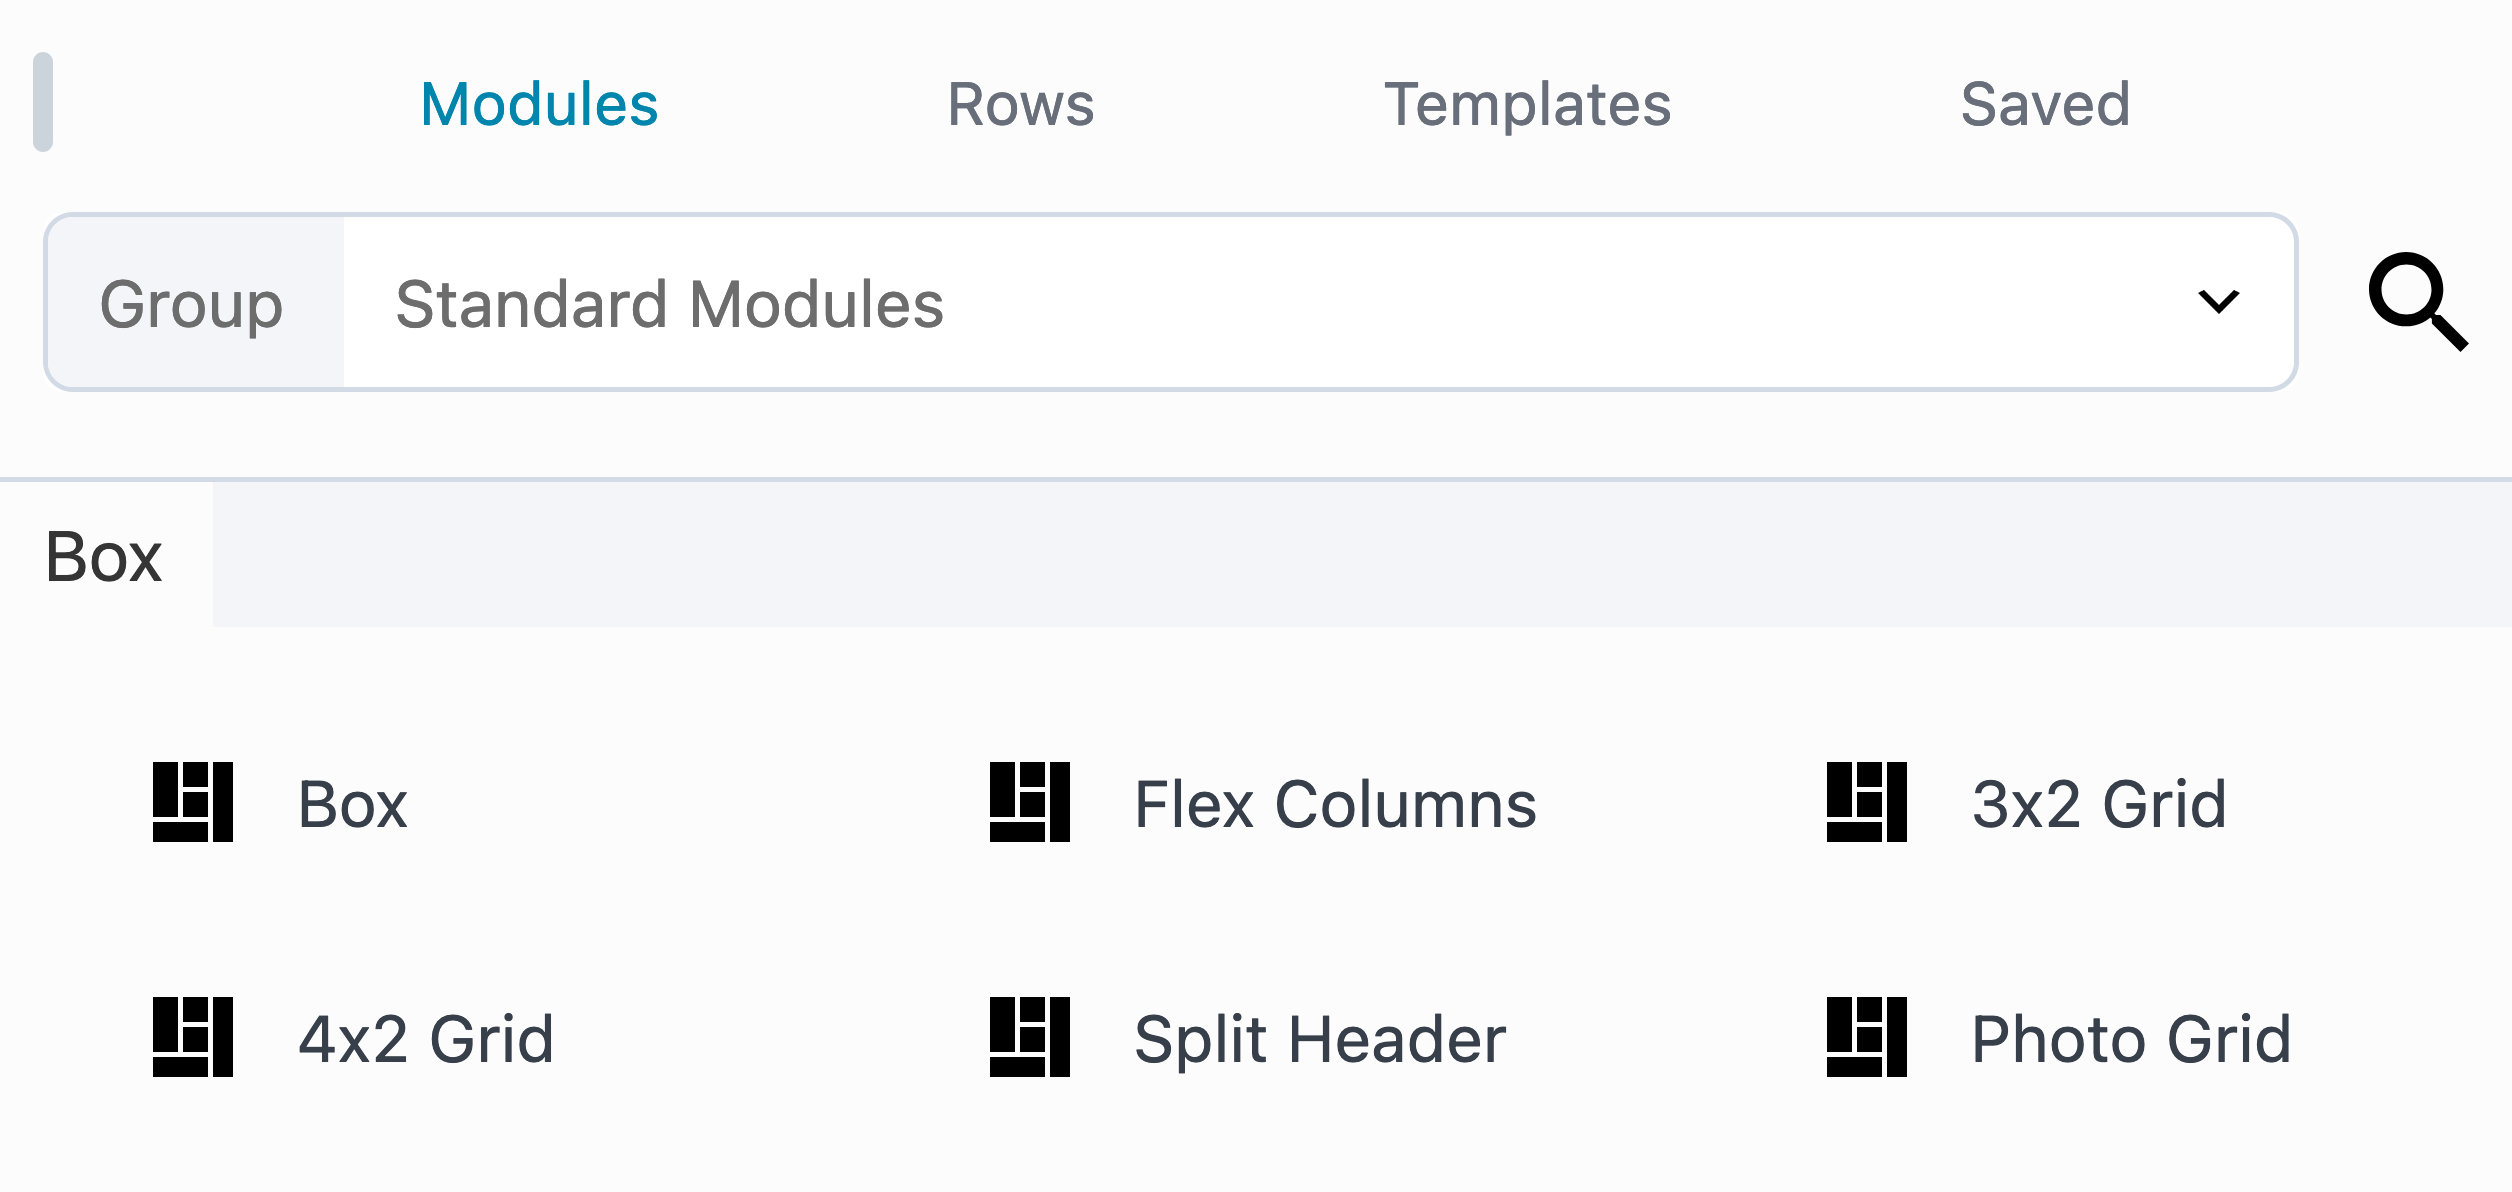Select the Box module label text

(352, 803)
